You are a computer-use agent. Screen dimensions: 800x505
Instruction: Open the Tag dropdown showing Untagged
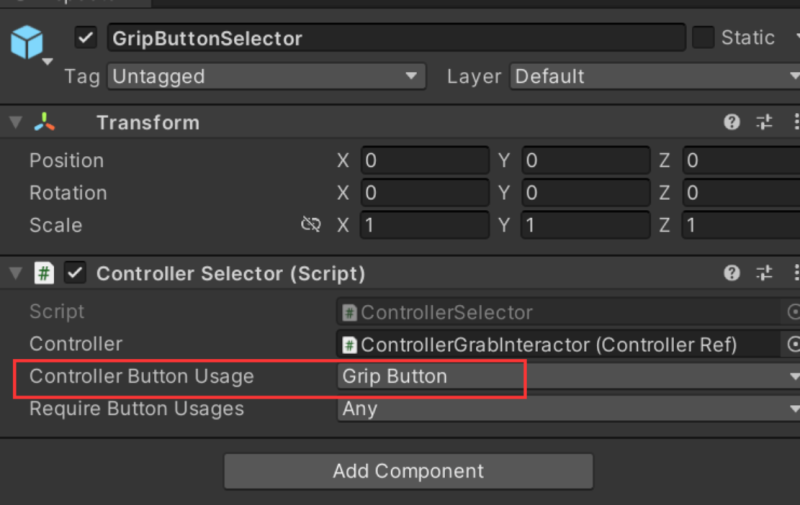pos(266,76)
